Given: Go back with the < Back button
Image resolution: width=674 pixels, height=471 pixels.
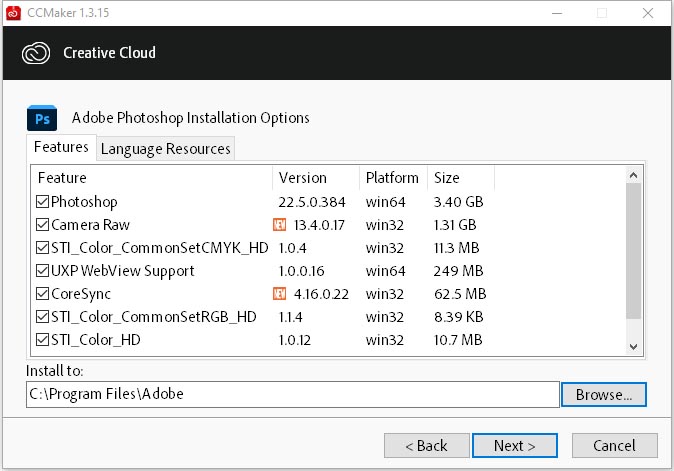Looking at the screenshot, I should (x=426, y=446).
